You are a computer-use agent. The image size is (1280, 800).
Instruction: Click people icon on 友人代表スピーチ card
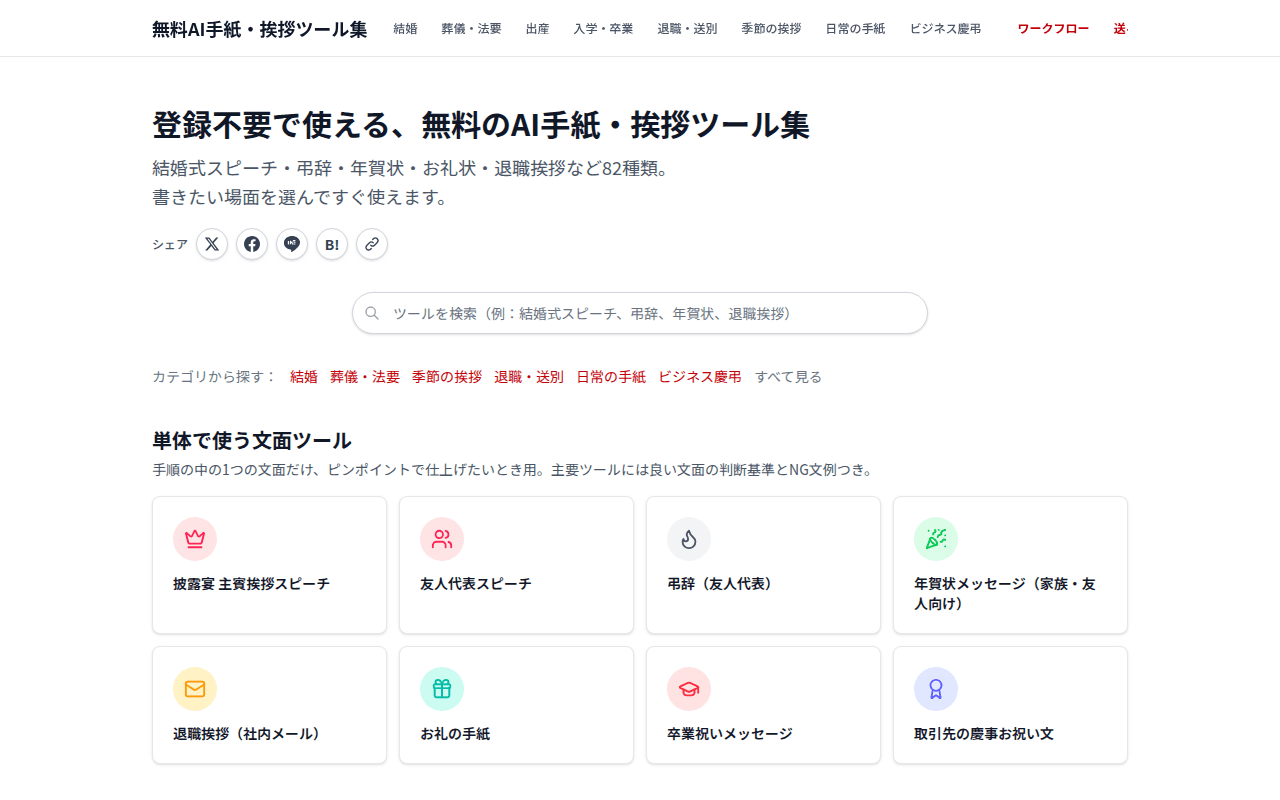point(442,539)
